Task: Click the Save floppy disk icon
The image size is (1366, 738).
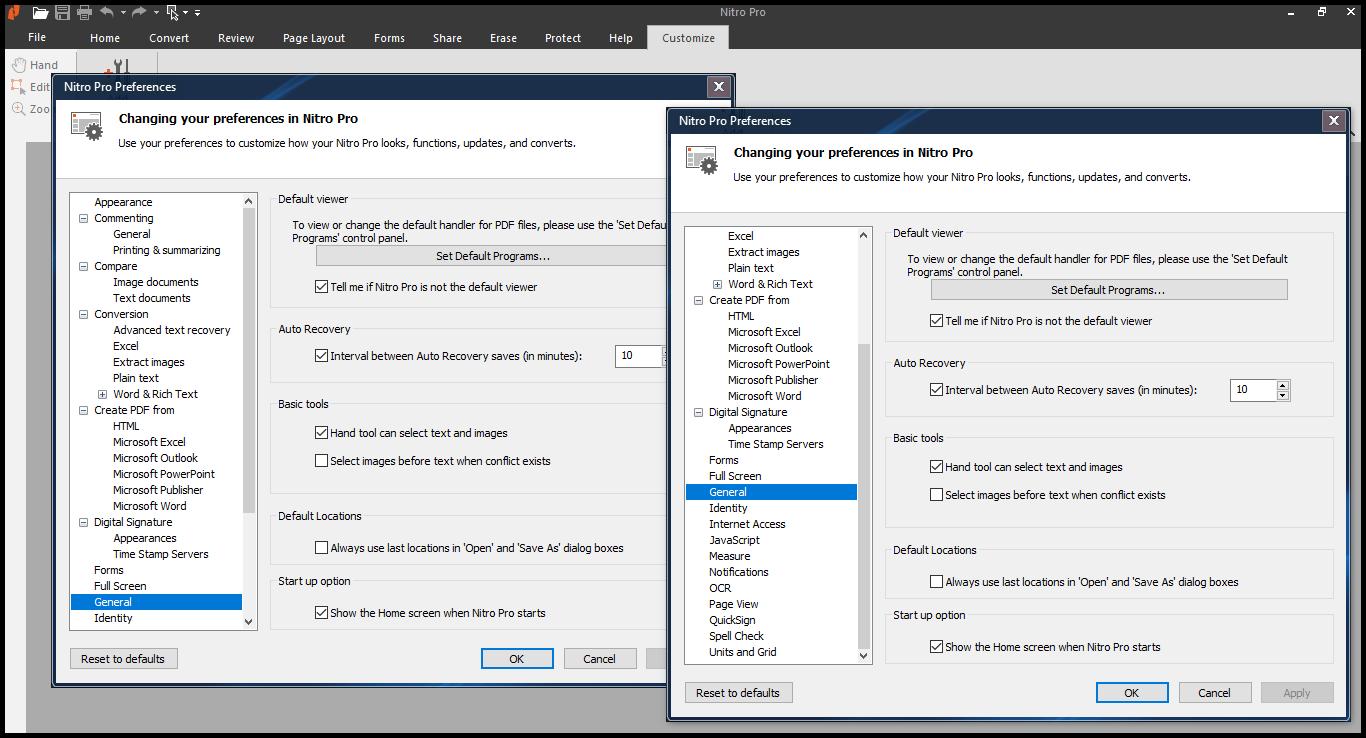Action: click(x=63, y=12)
